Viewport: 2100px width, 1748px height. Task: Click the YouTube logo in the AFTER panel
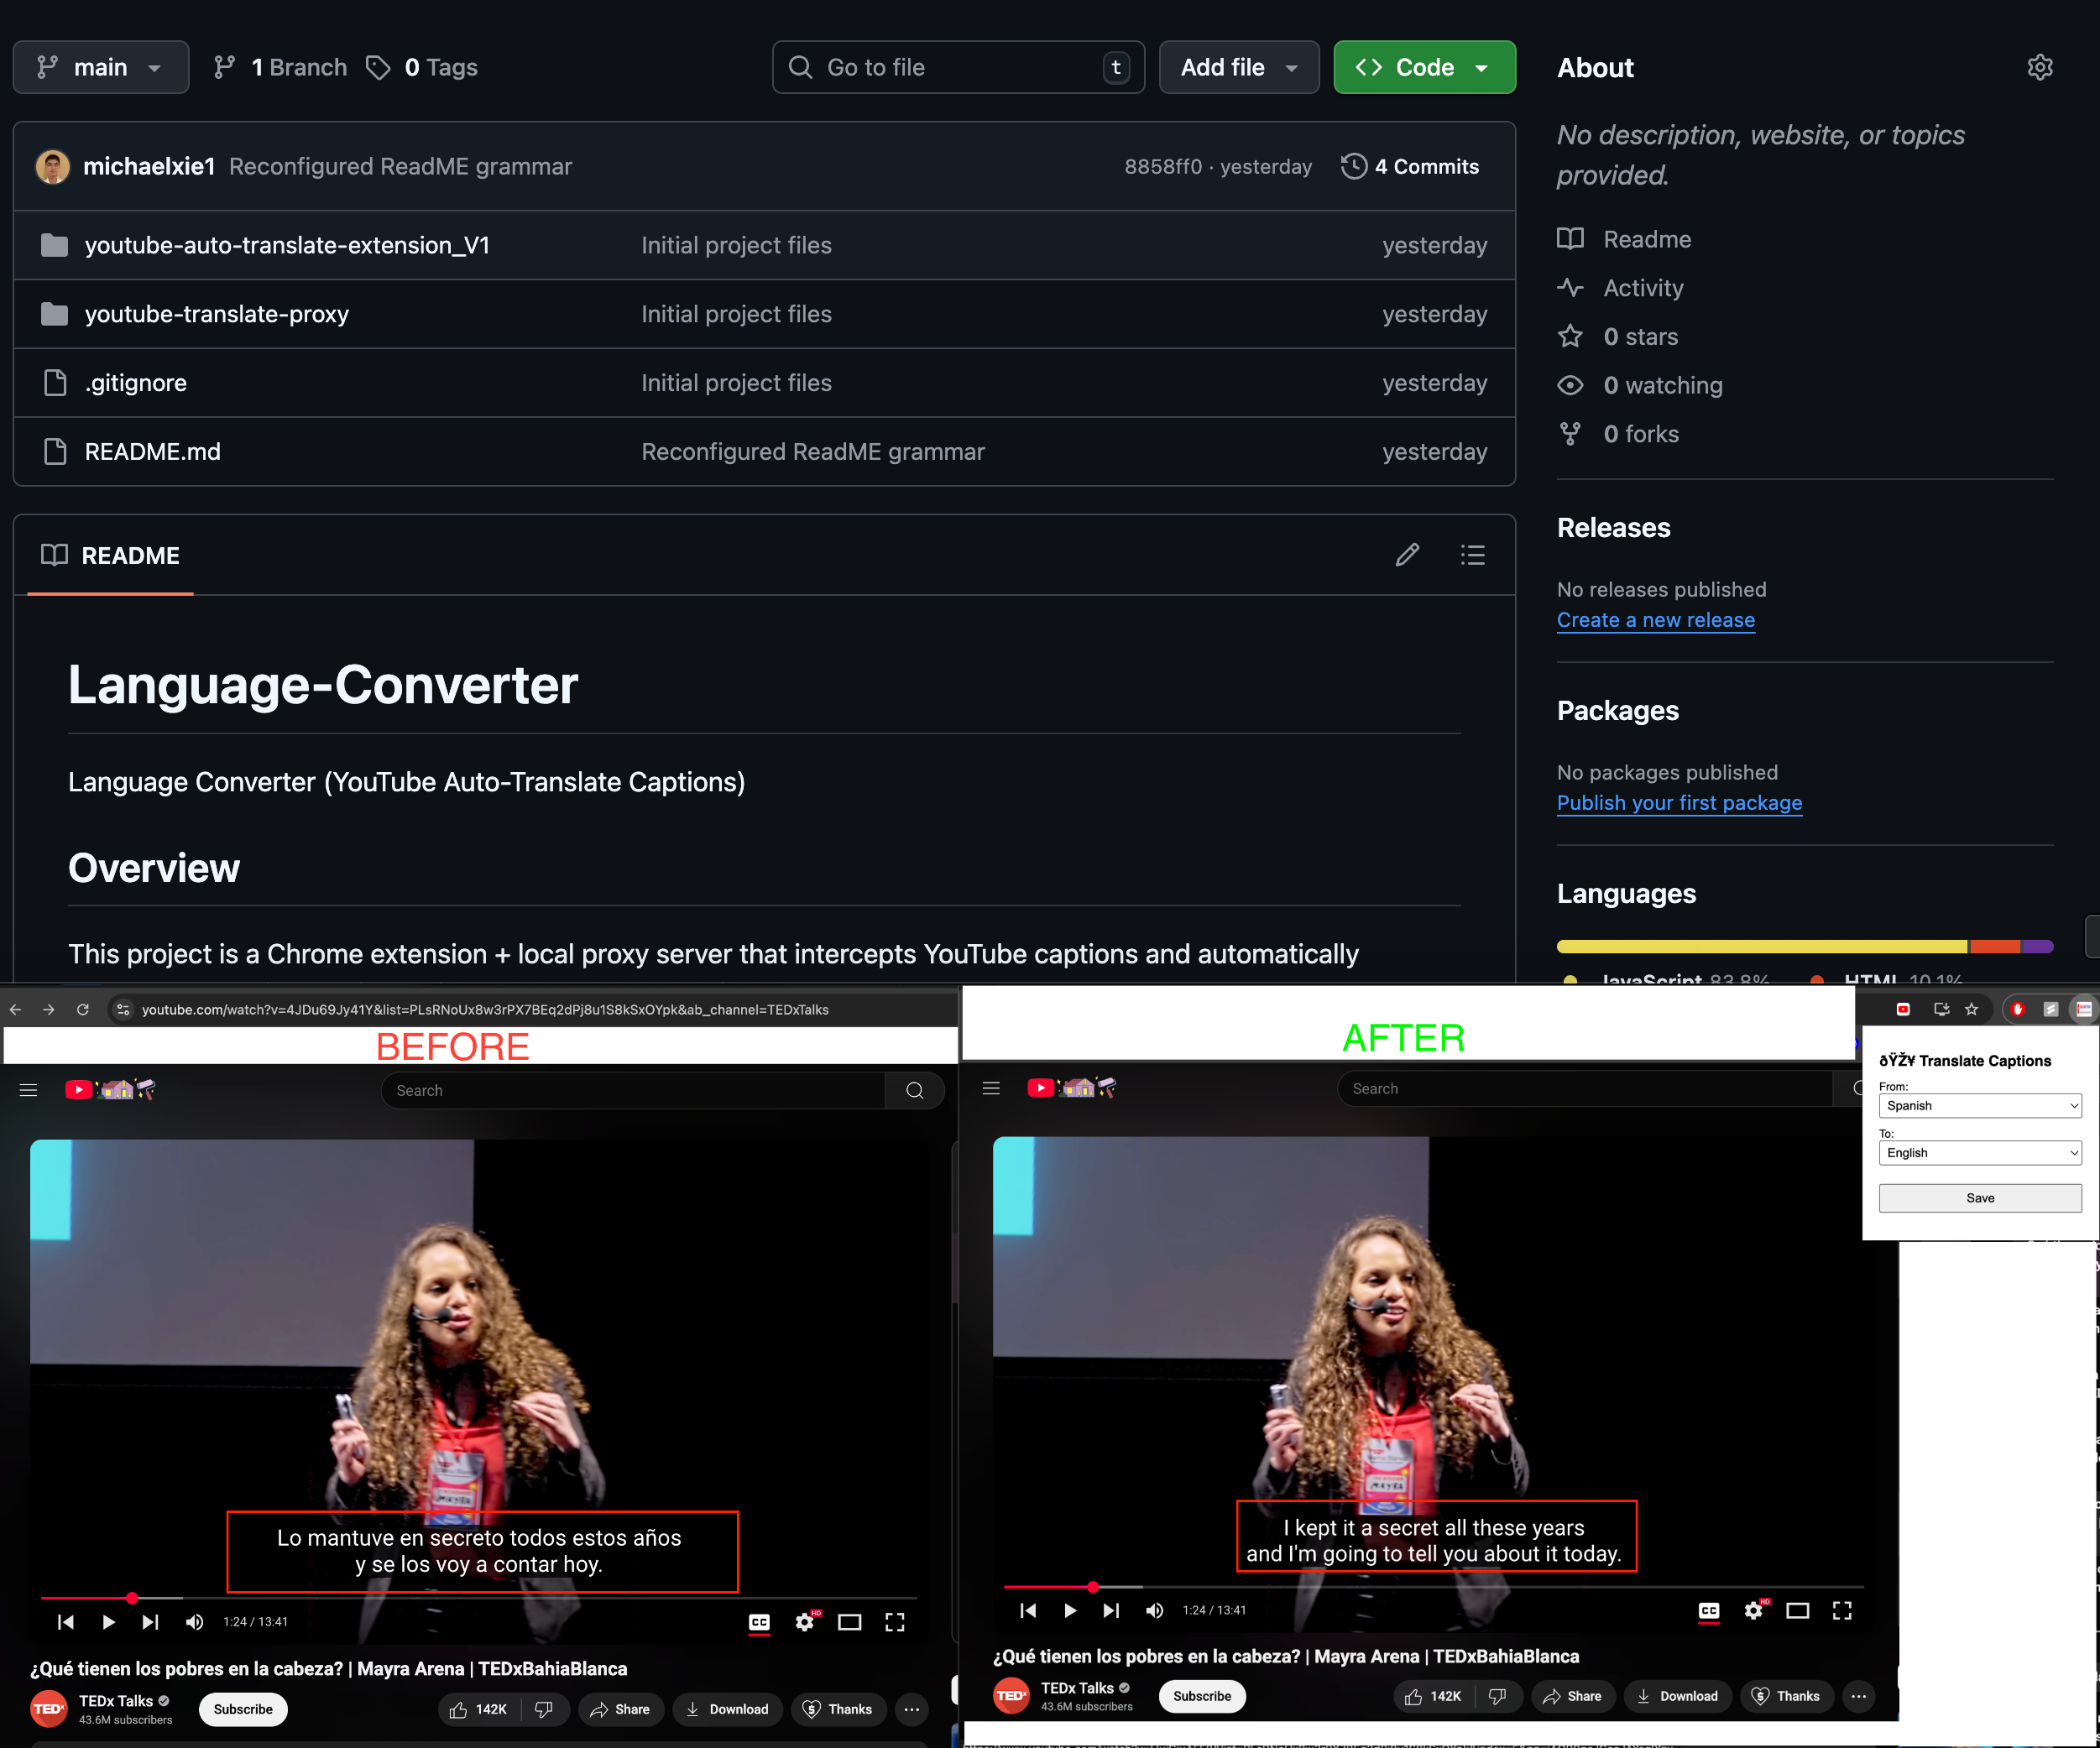1072,1087
